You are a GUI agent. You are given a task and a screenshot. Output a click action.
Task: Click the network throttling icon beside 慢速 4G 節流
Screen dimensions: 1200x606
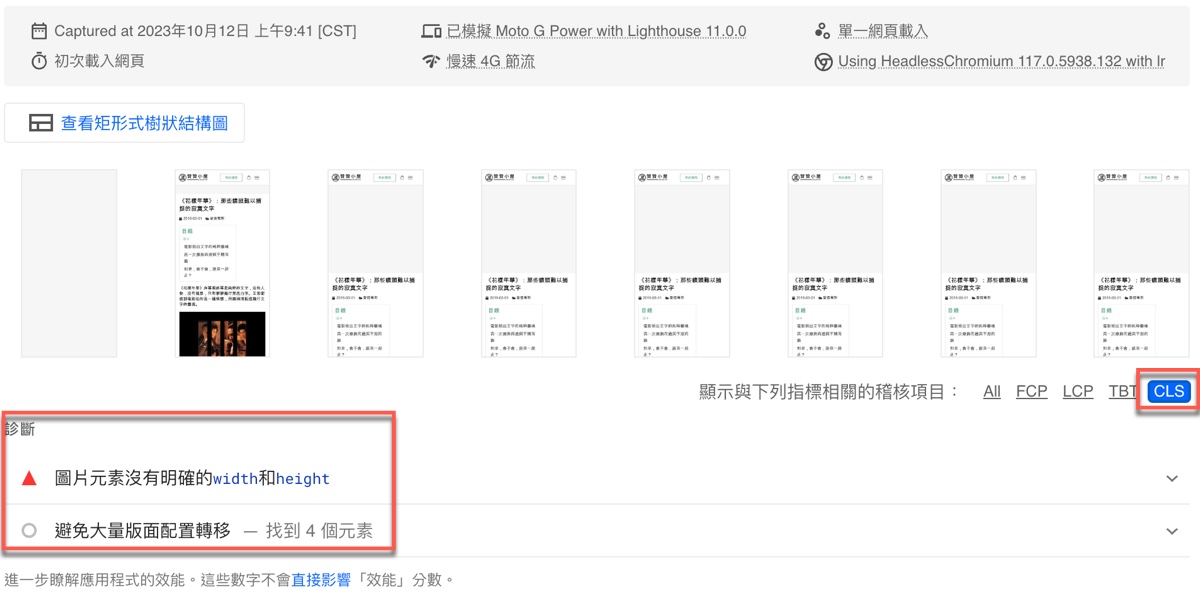click(431, 62)
